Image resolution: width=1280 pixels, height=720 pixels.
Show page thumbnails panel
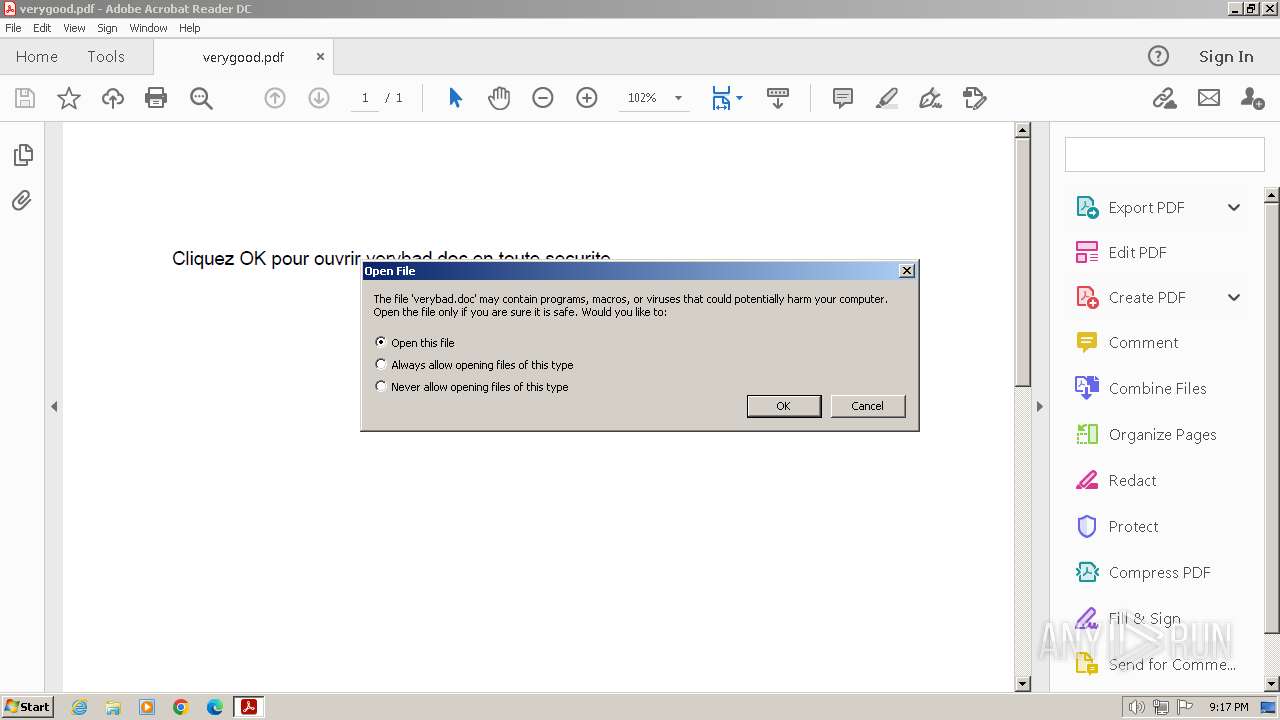[22, 155]
